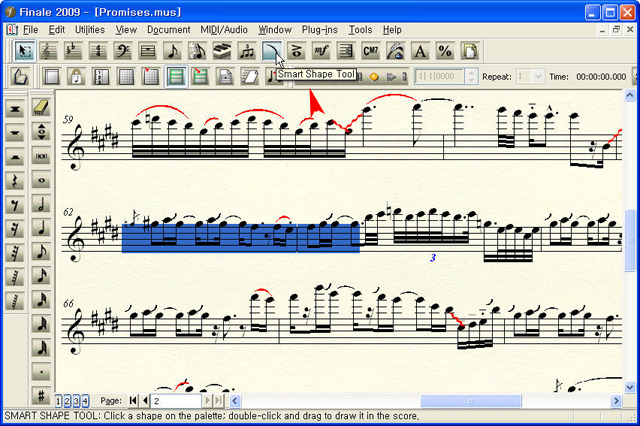Click the highlighted green staff lines icon

tap(176, 76)
